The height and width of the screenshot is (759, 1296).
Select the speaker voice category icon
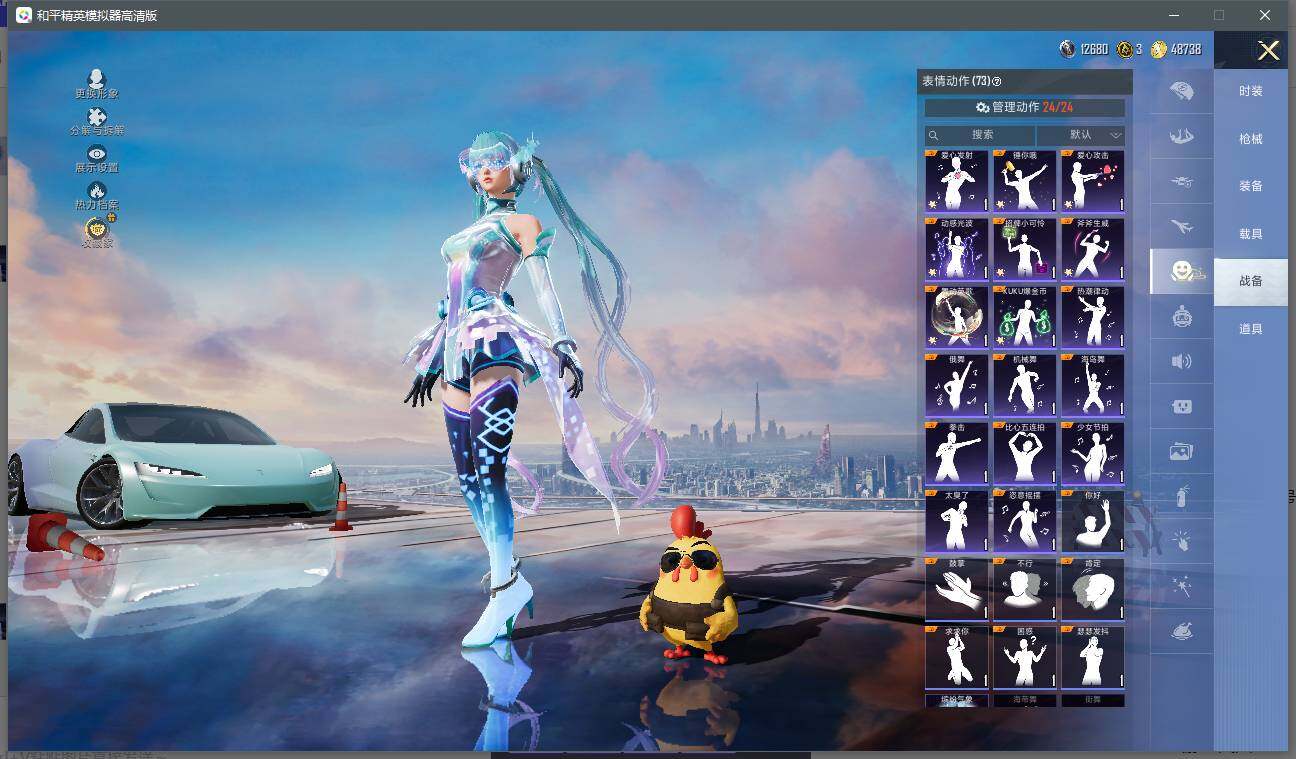coord(1182,361)
